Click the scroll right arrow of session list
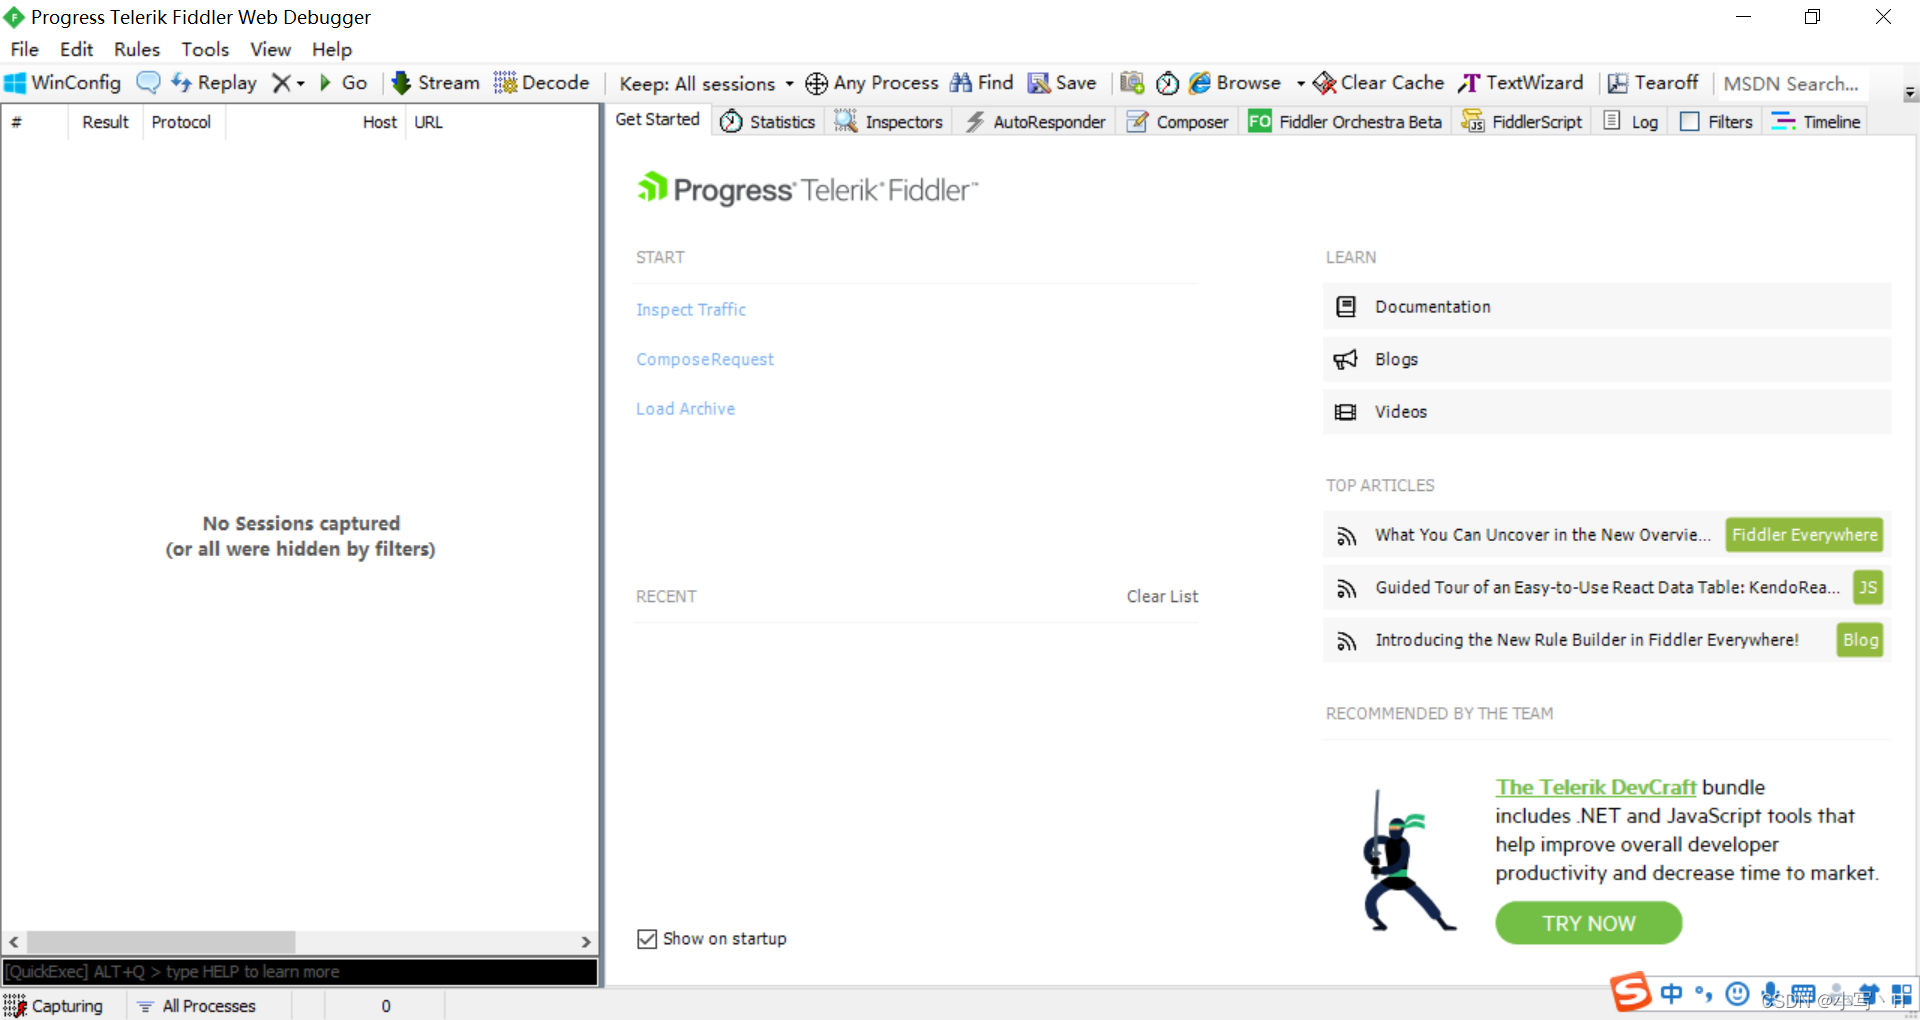Image resolution: width=1920 pixels, height=1020 pixels. (x=586, y=942)
